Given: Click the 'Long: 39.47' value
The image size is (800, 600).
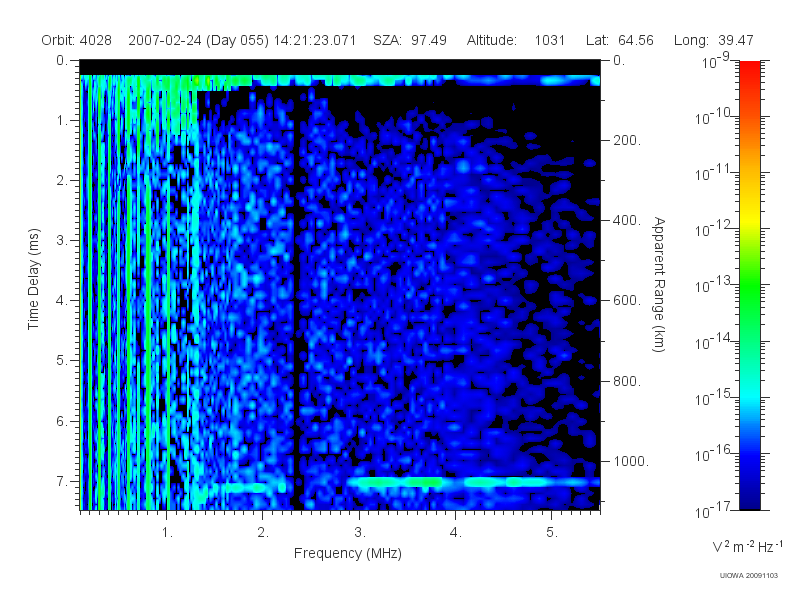Looking at the screenshot, I should [714, 41].
